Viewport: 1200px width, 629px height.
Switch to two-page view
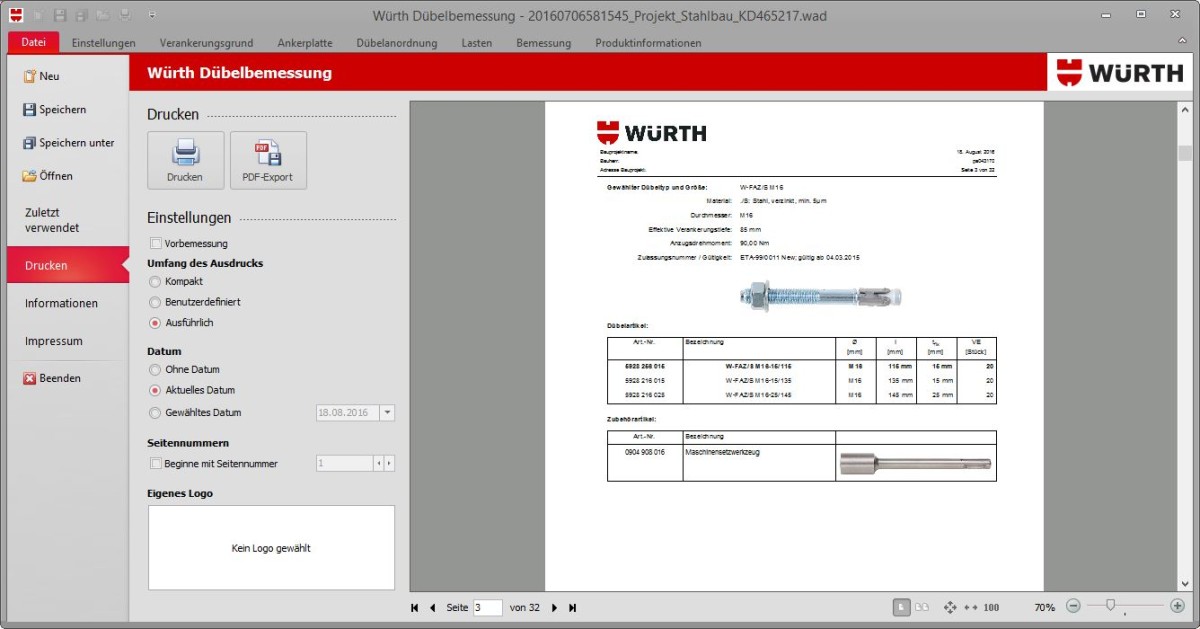tap(922, 606)
